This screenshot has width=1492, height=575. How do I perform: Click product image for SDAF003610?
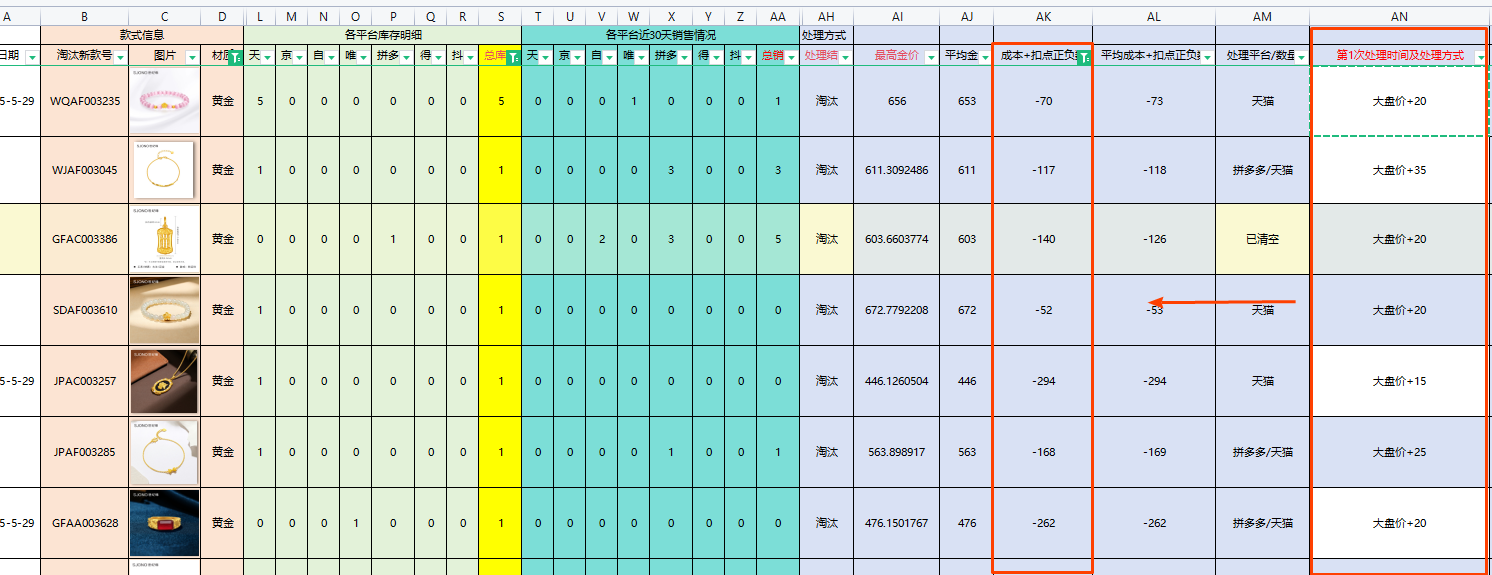(164, 310)
